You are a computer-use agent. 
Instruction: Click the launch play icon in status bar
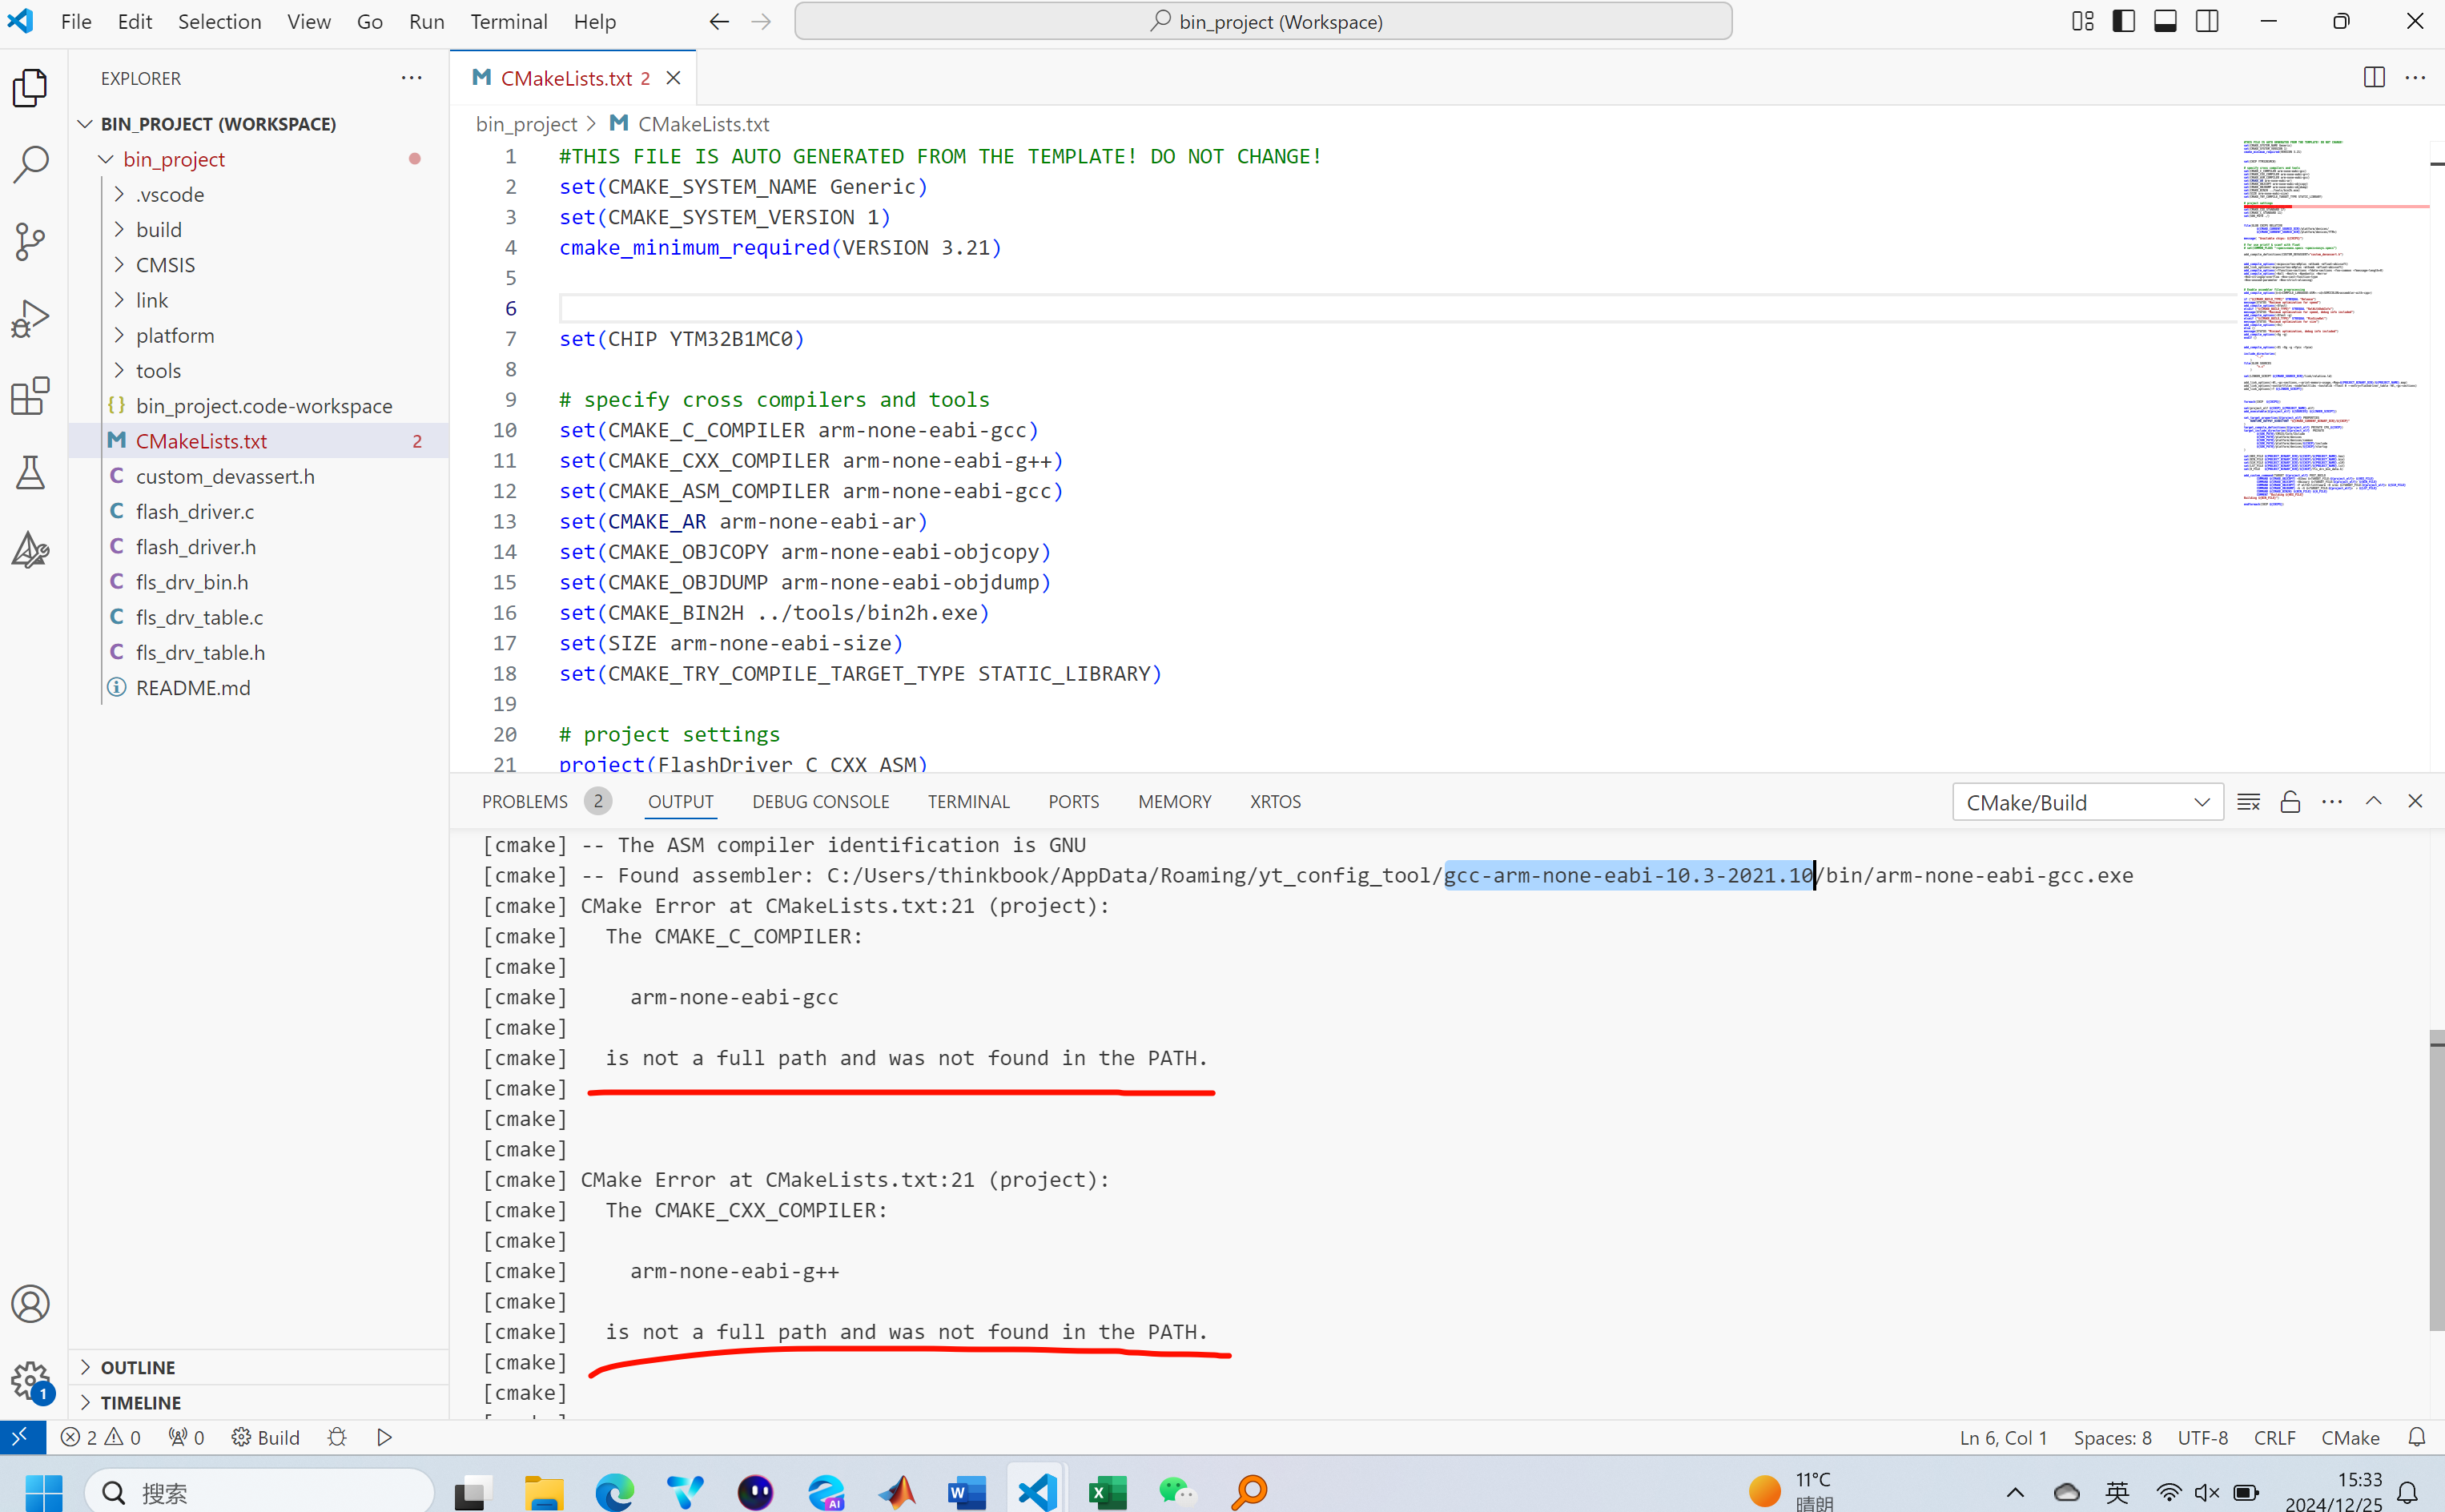pos(384,1437)
